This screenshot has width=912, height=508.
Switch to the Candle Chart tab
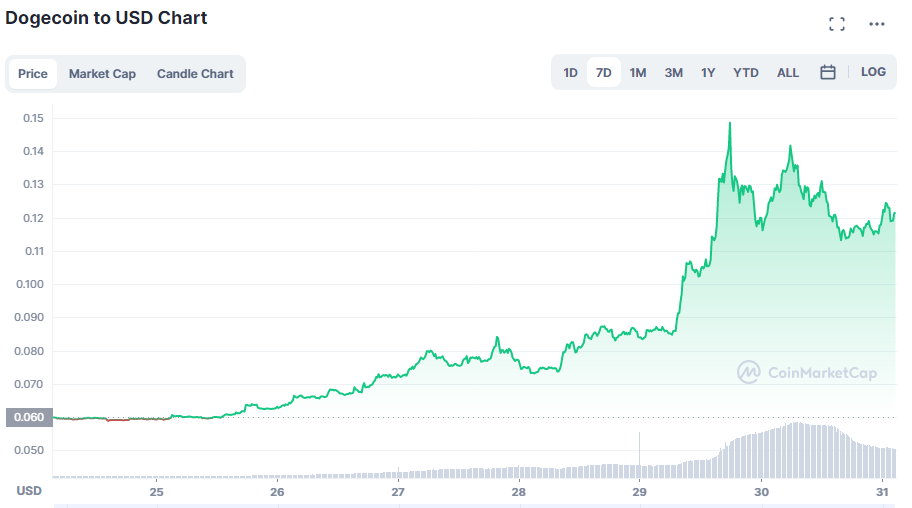tap(195, 73)
